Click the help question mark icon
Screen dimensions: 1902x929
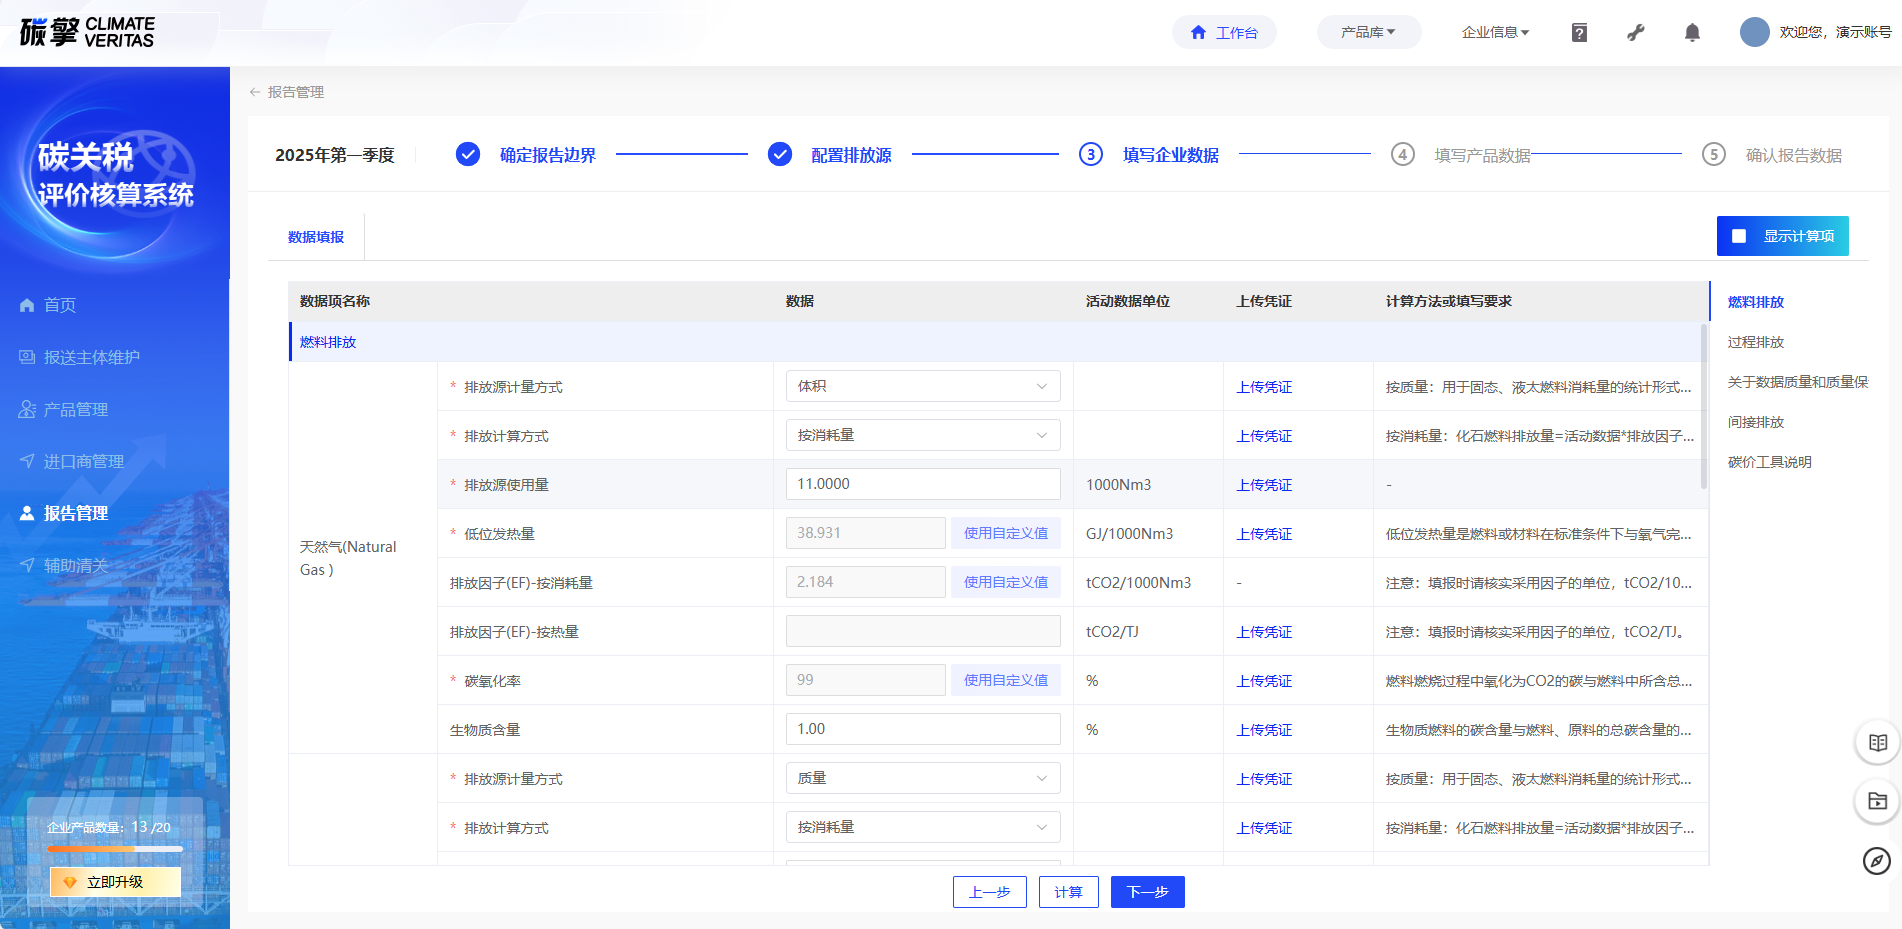point(1579,33)
